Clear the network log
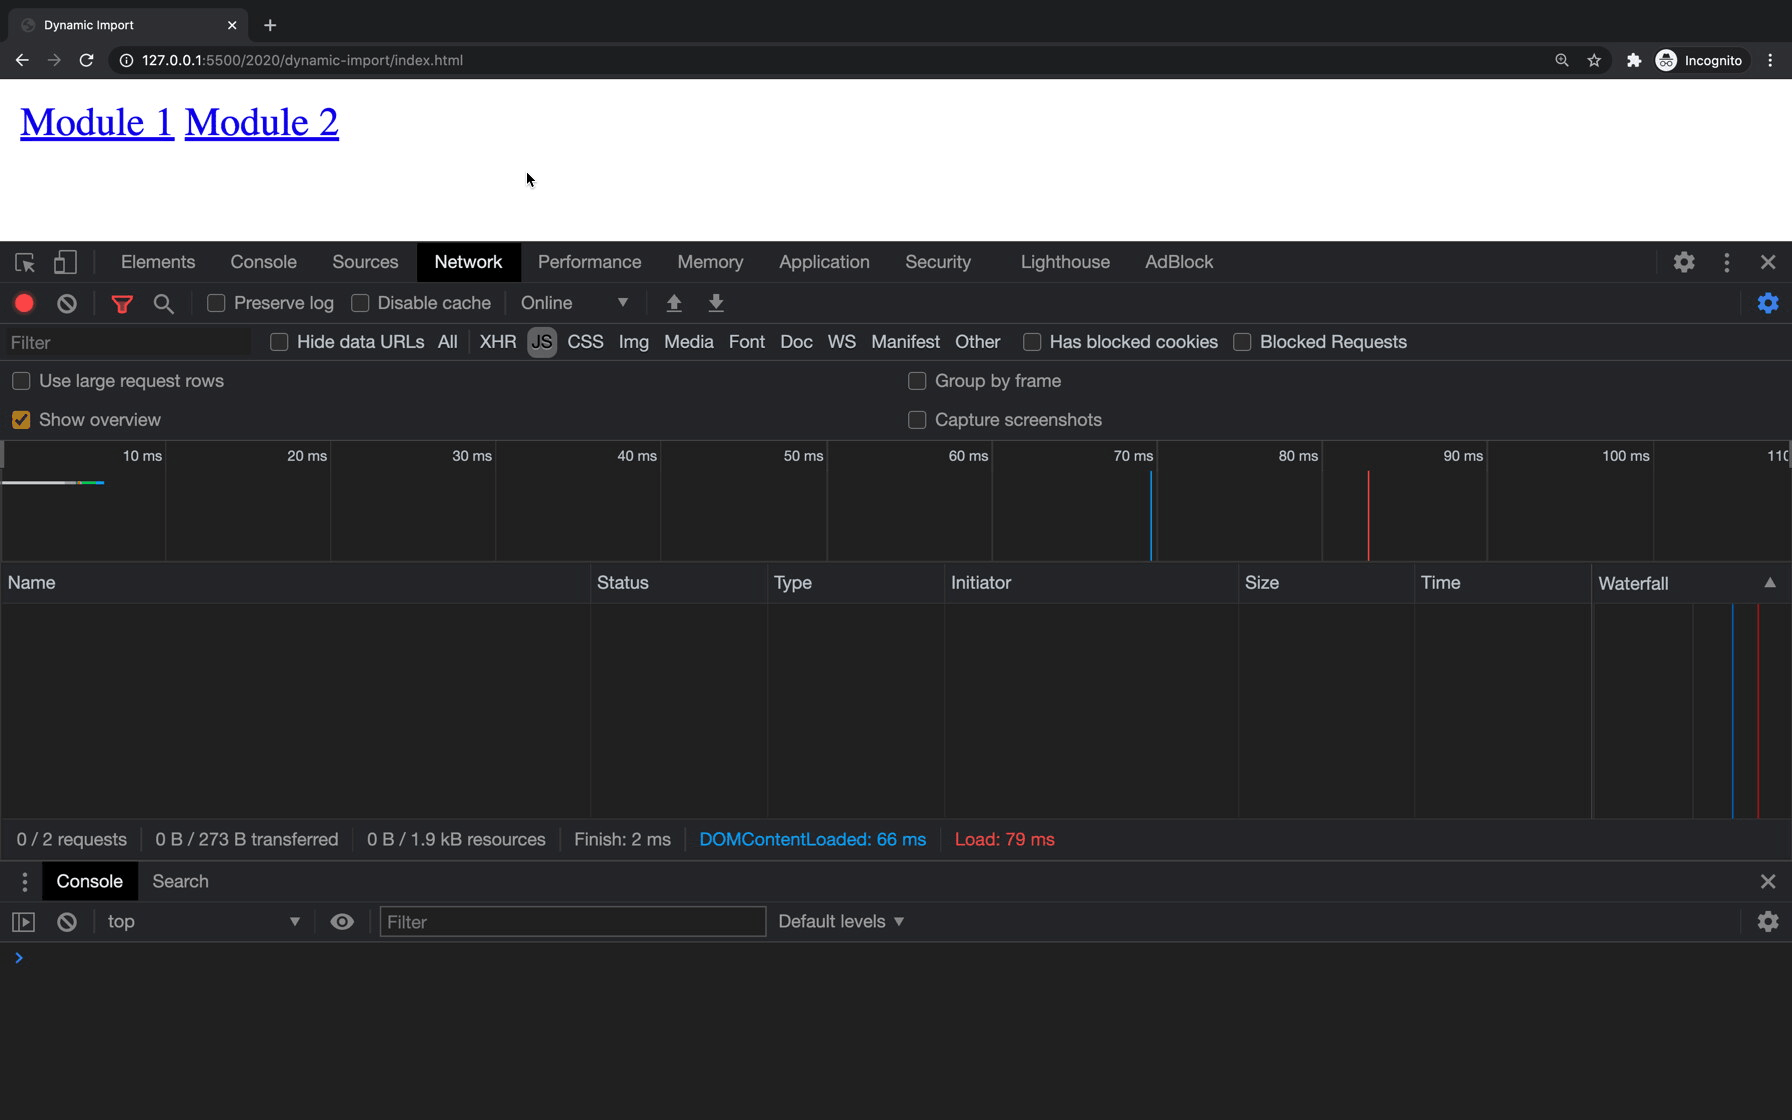Screen dimensions: 1792x1120 67,303
